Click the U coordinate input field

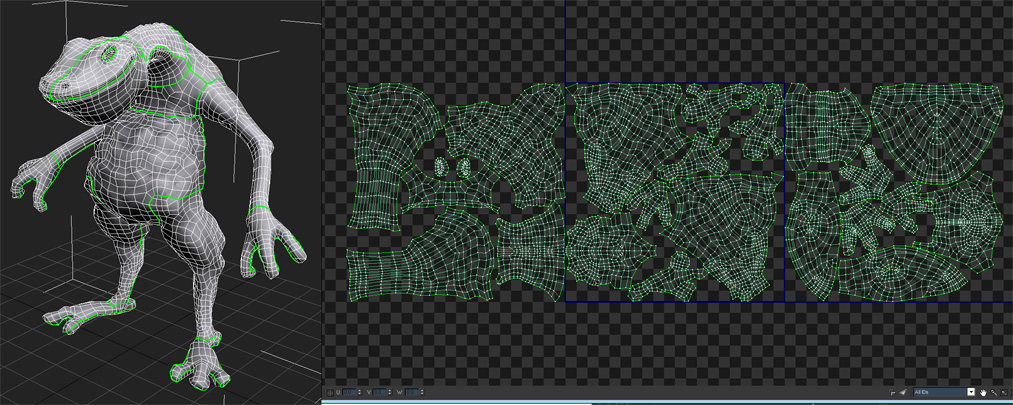(350, 392)
